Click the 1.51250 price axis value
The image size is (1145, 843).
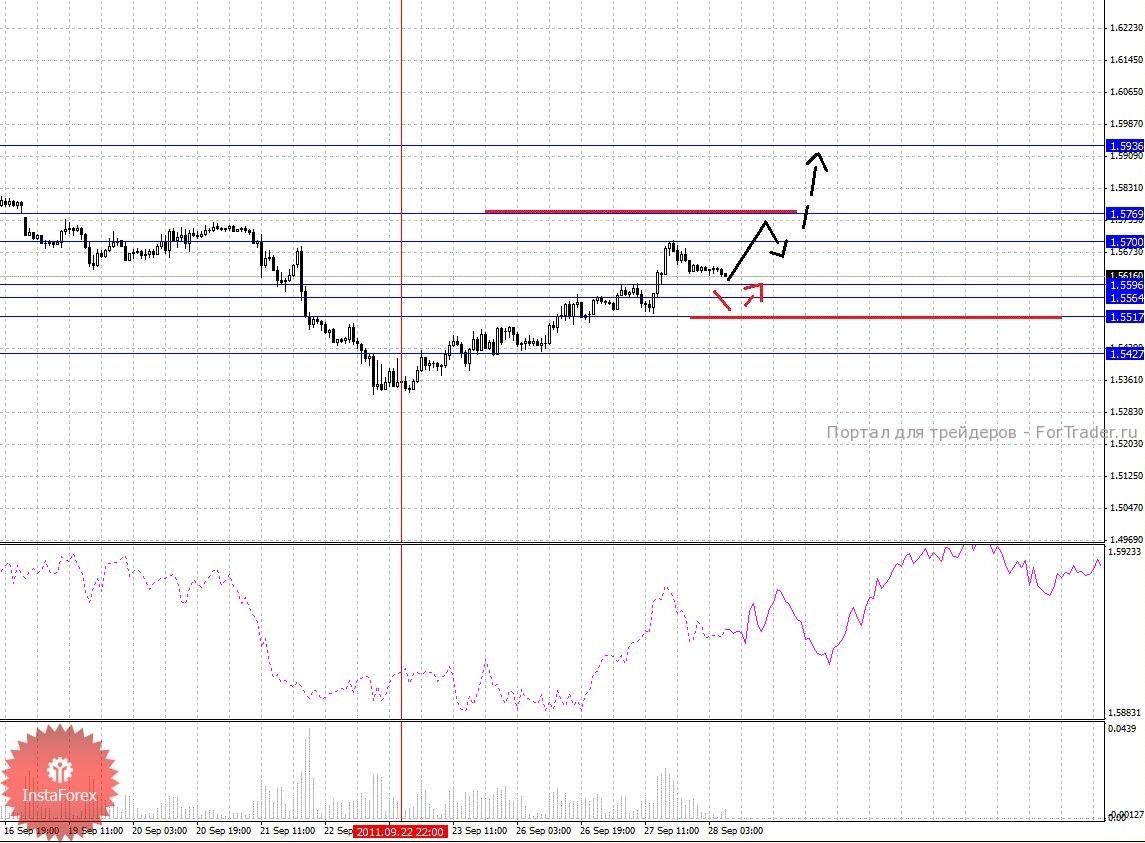pyautogui.click(x=1126, y=476)
